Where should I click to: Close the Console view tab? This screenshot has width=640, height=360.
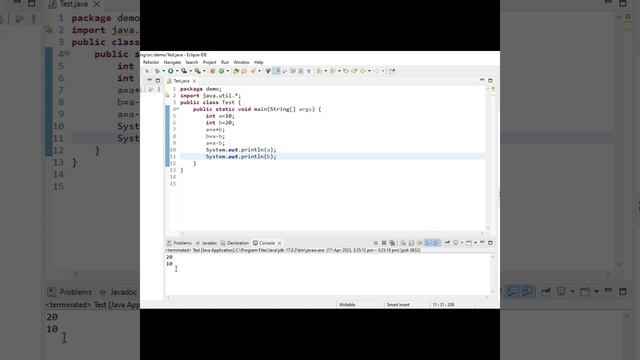tap(280, 243)
